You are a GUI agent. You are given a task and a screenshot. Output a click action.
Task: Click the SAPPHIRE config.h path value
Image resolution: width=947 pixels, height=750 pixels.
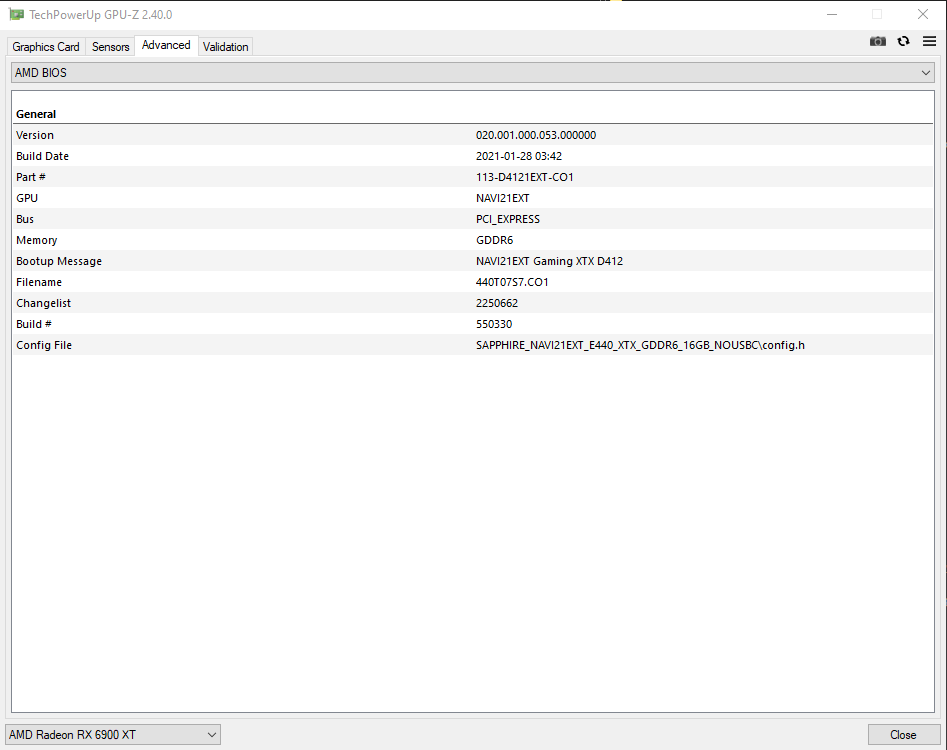[x=640, y=345]
